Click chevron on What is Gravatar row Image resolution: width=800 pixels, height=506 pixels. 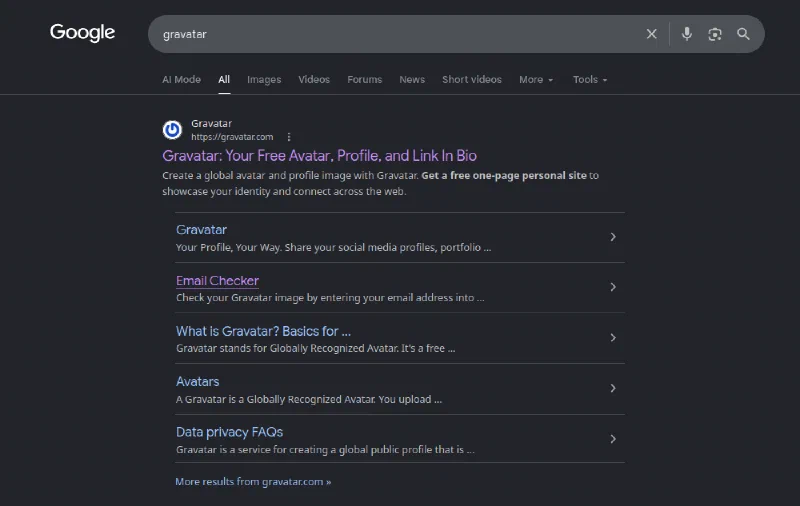pyautogui.click(x=613, y=338)
